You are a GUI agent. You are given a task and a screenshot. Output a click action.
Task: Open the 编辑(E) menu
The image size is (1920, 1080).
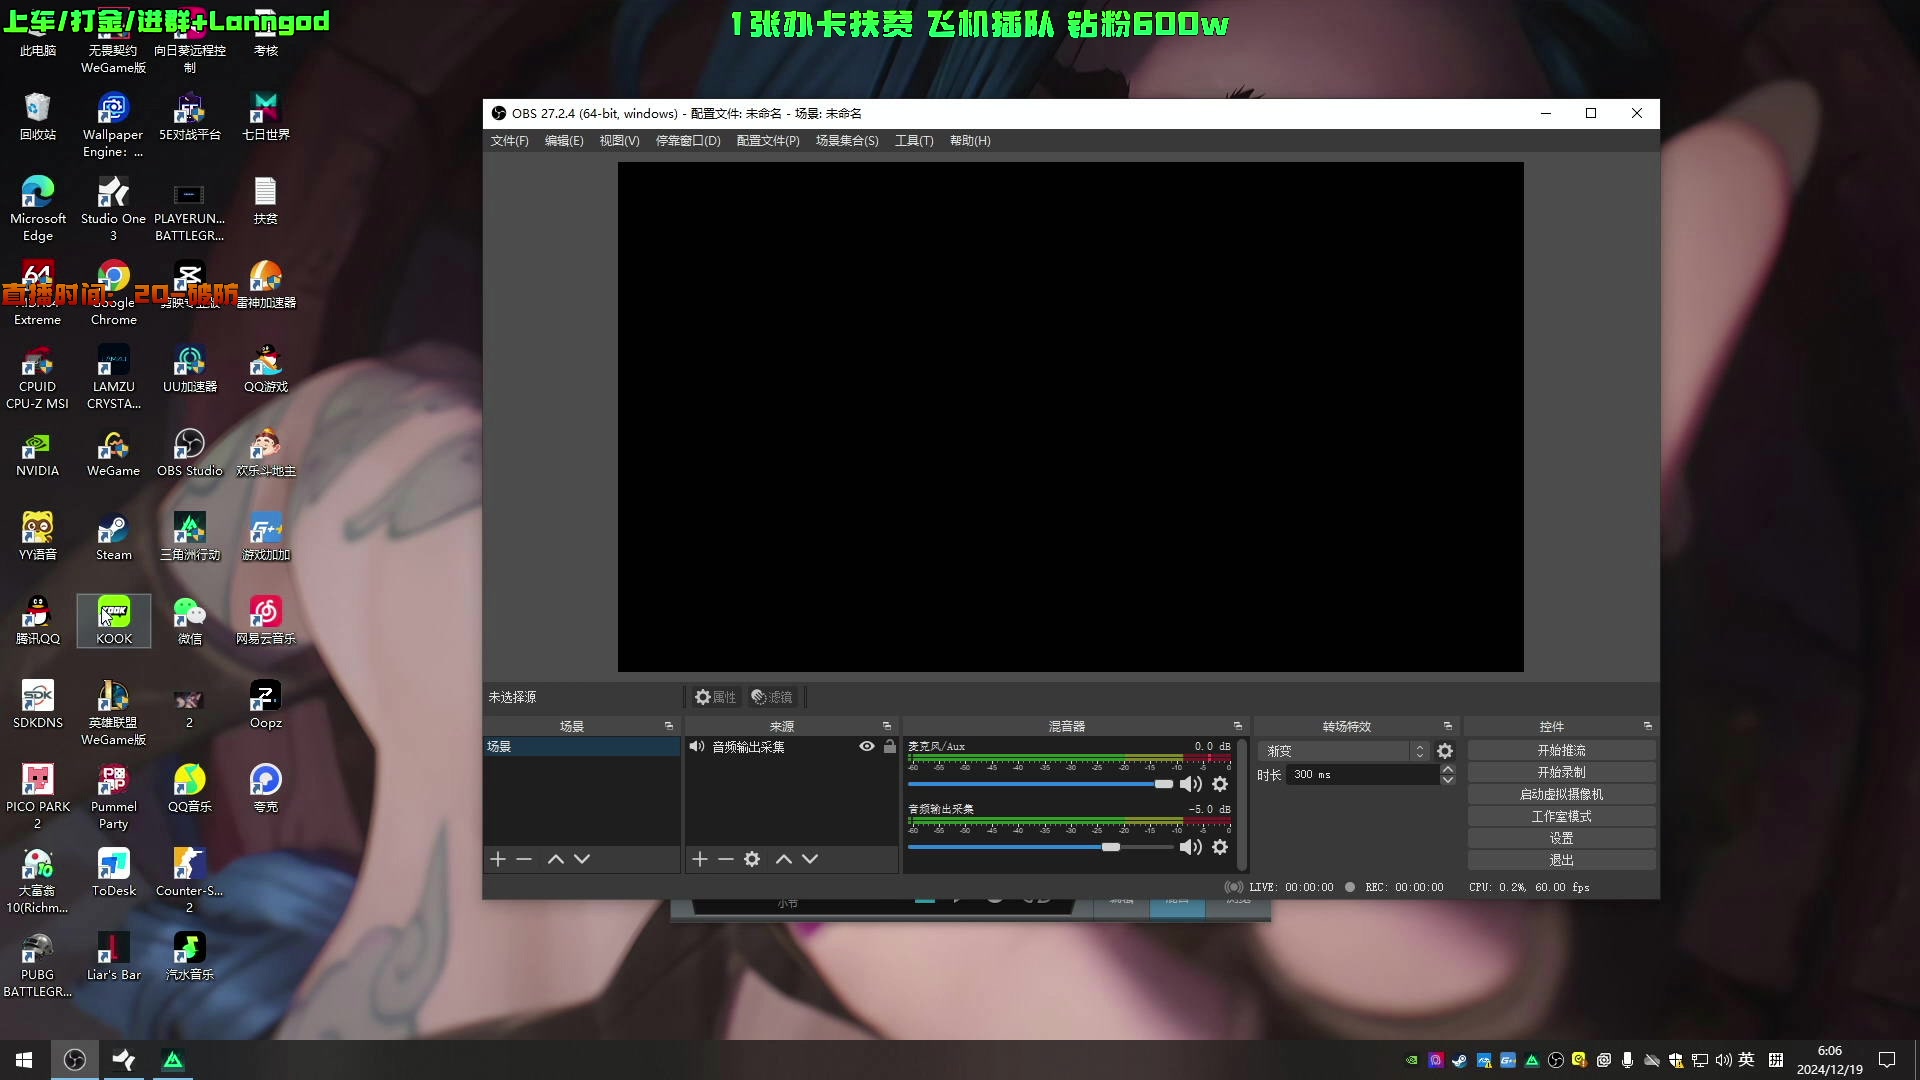[x=564, y=141]
